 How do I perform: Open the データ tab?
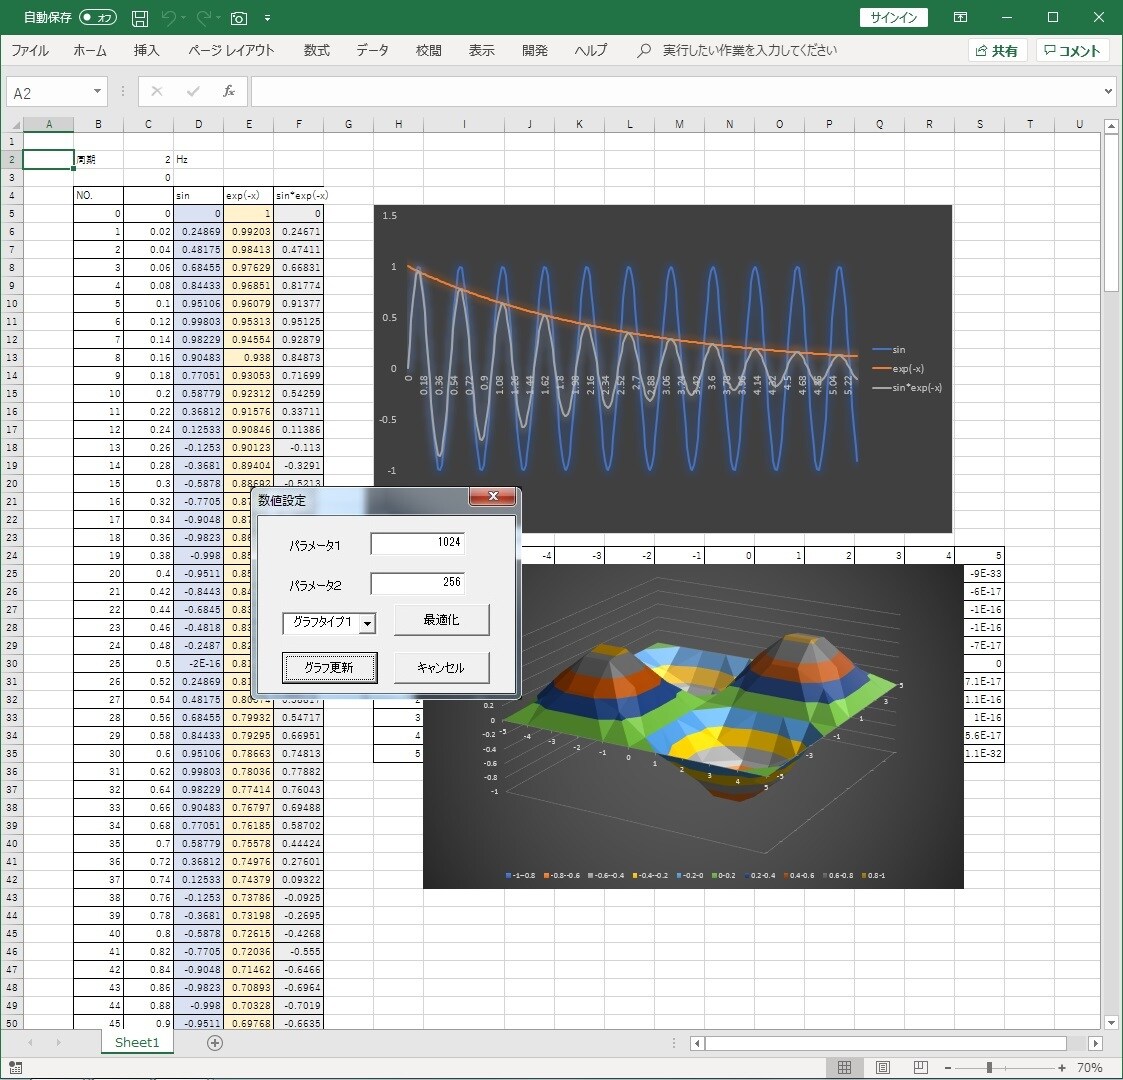tap(372, 50)
